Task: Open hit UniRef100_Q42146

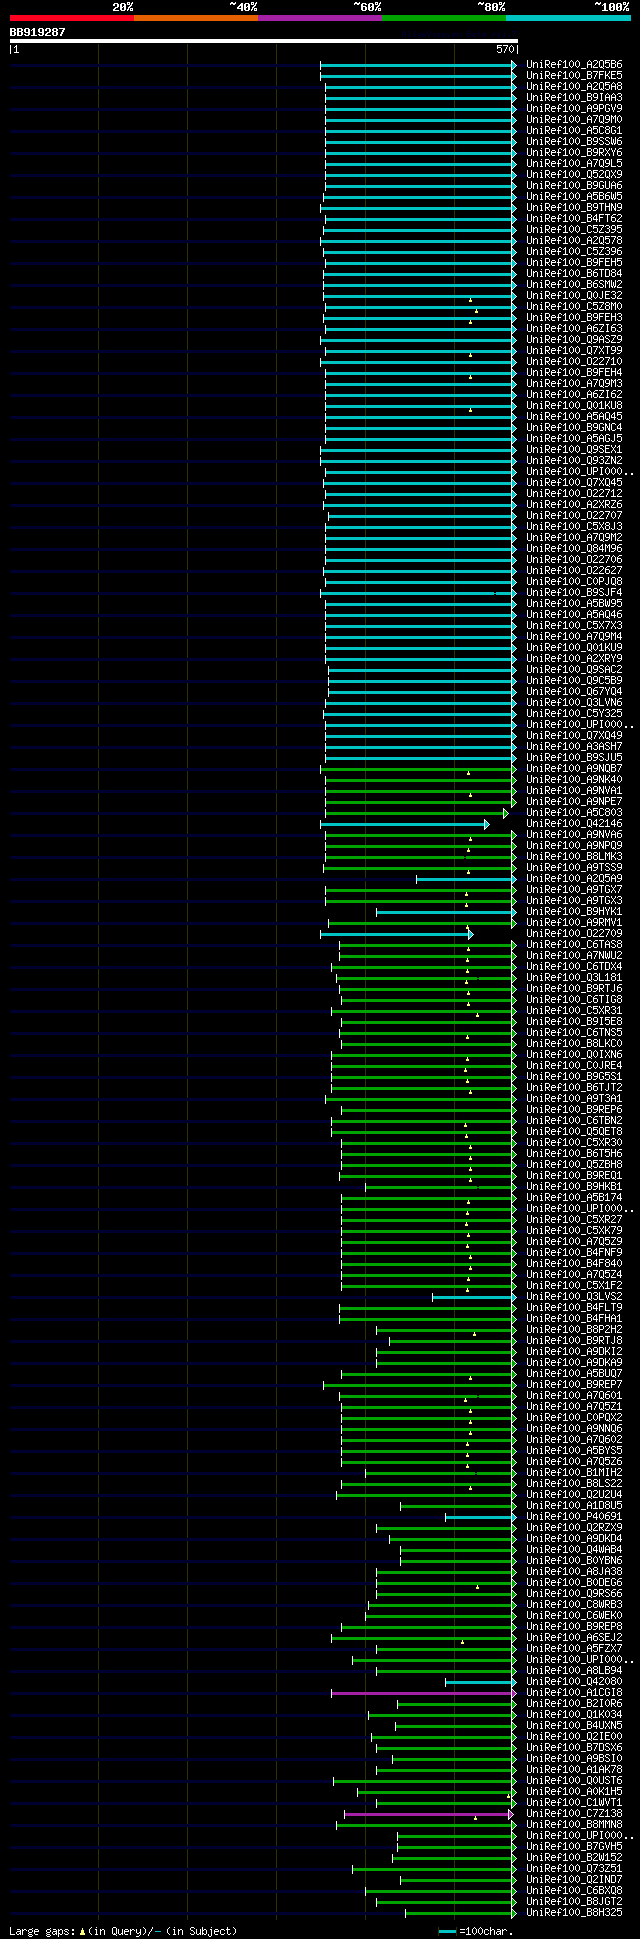Action: 574,824
